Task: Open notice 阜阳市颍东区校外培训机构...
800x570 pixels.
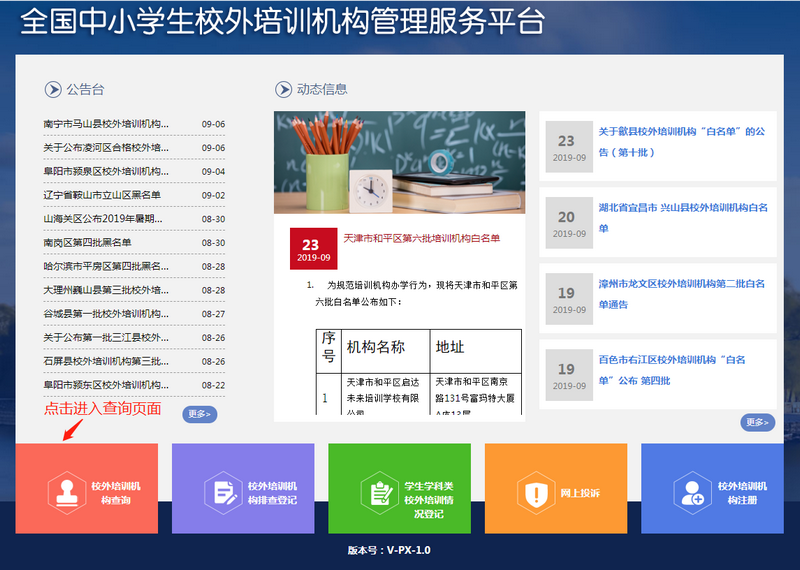Action: [106, 385]
